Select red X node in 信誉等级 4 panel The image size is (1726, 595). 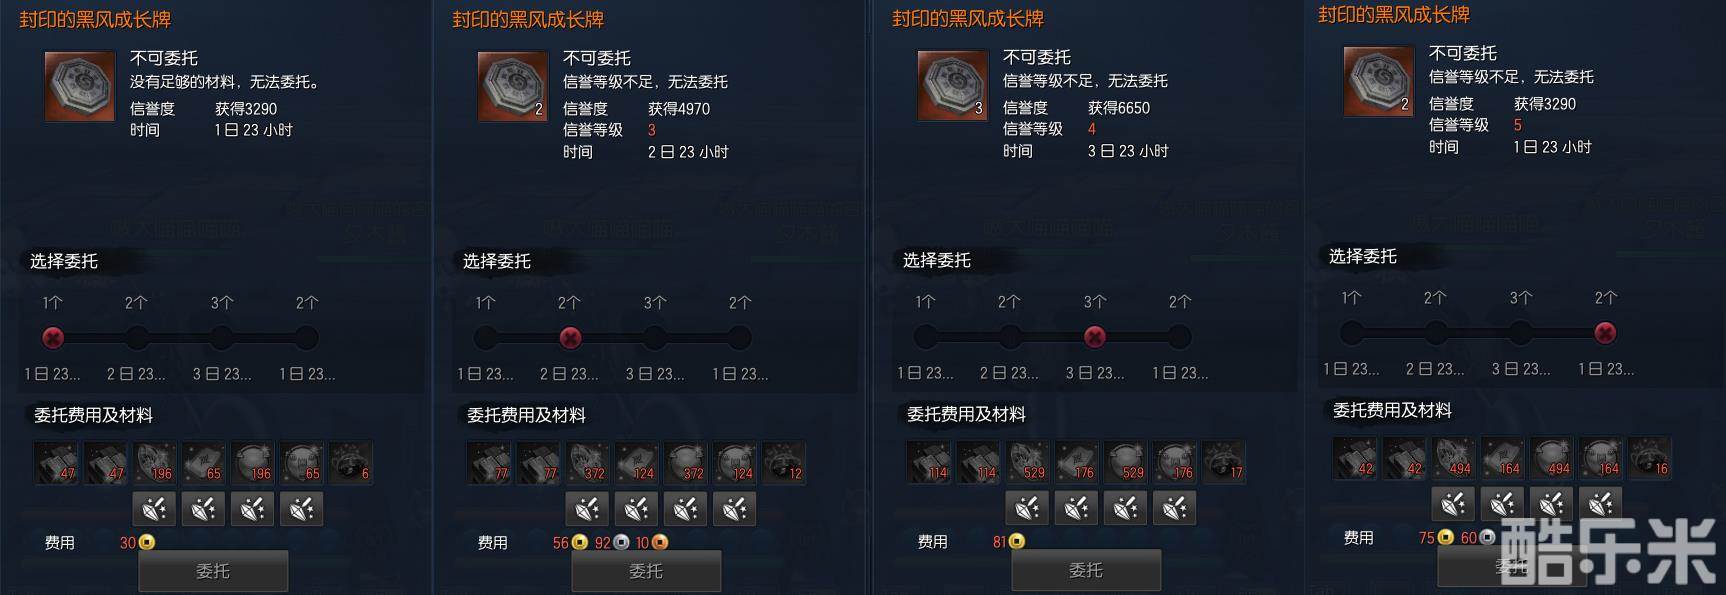1095,337
